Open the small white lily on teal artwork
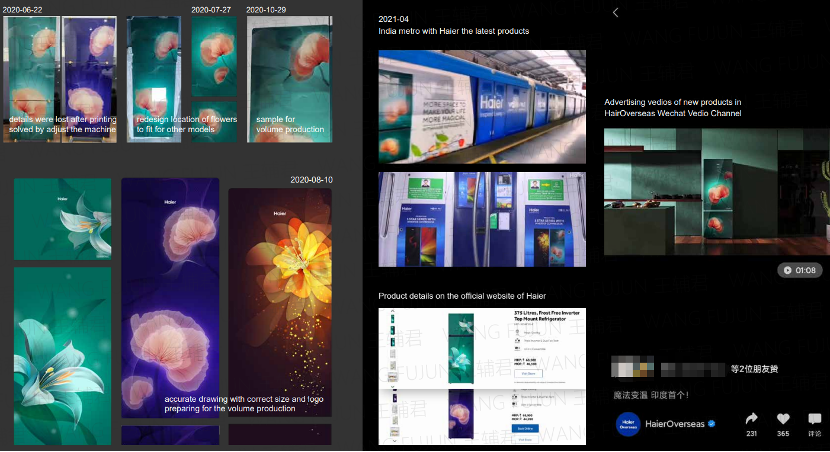 62,219
